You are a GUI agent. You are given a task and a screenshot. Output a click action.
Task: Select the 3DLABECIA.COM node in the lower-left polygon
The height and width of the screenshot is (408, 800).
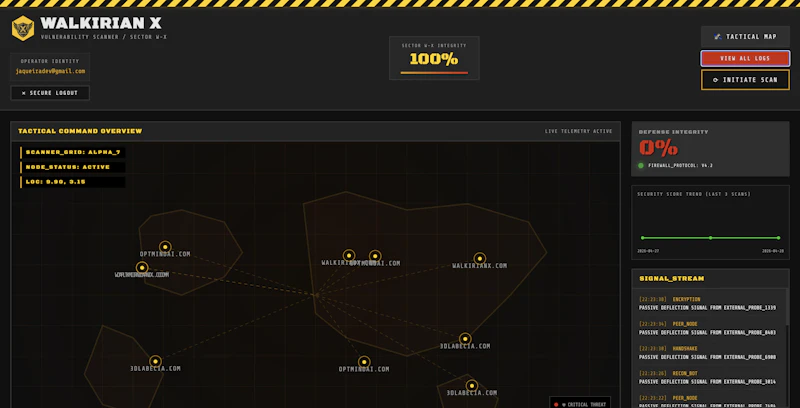point(155,362)
